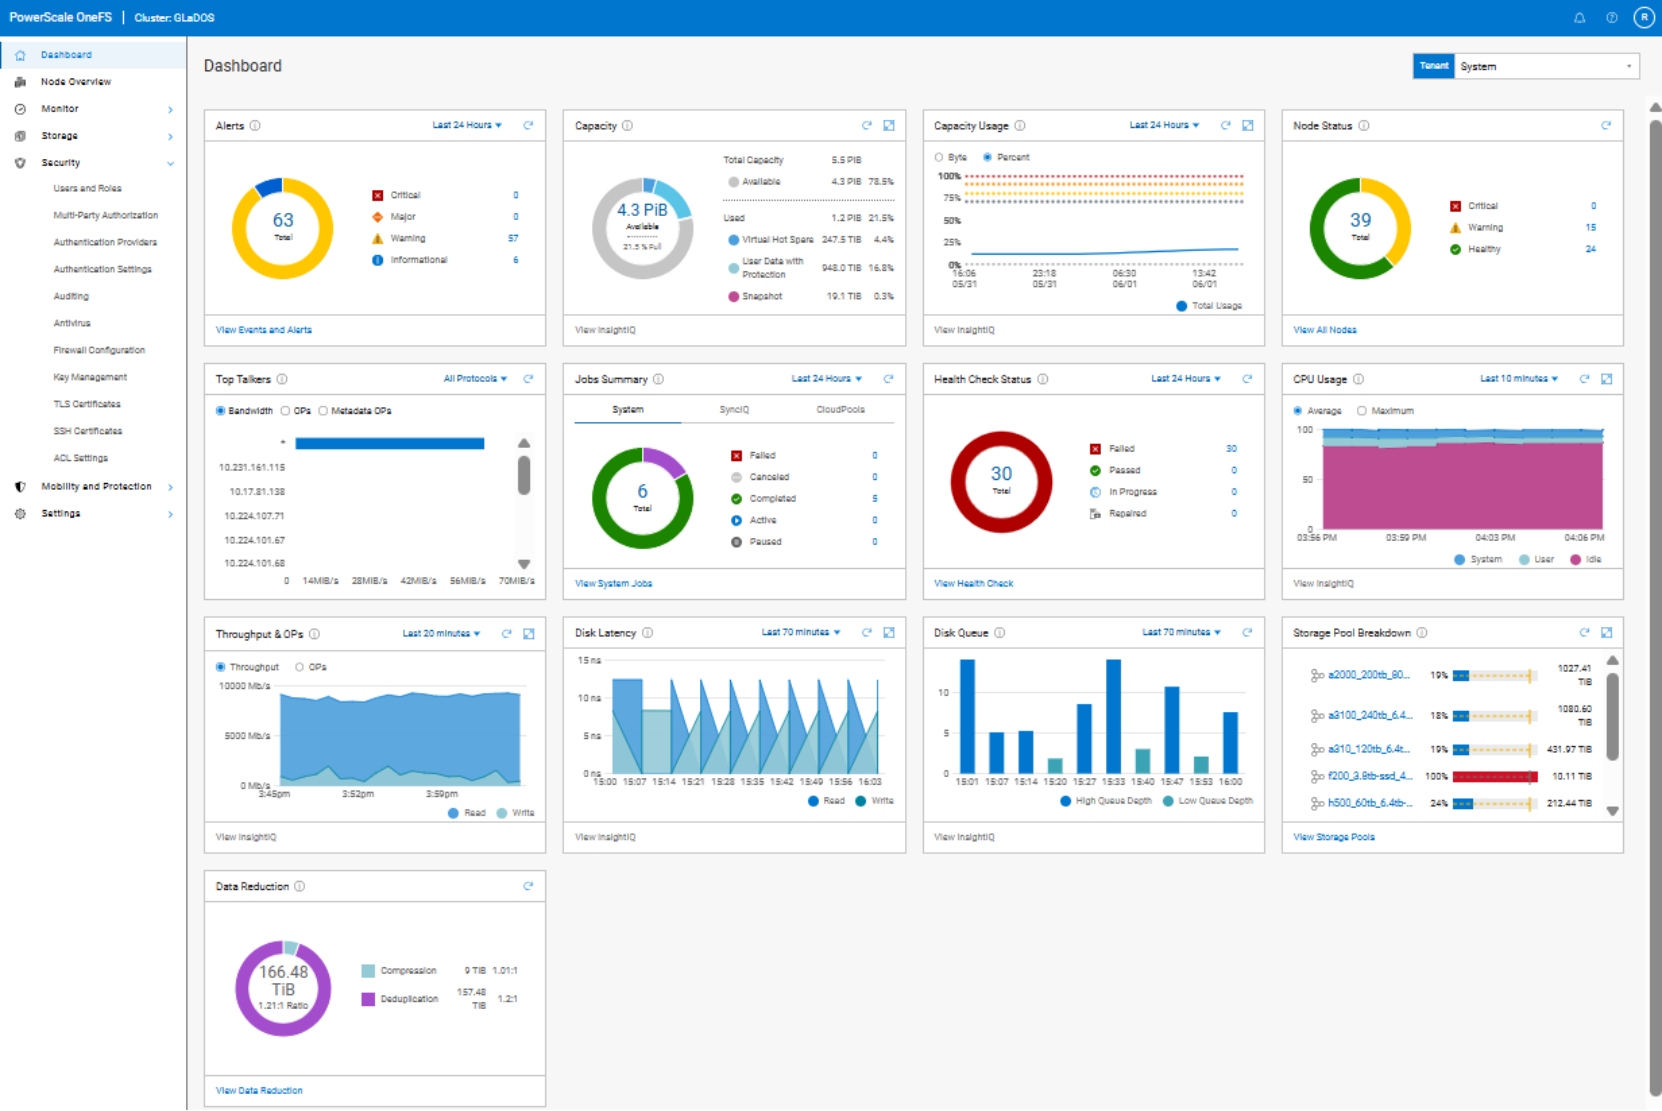Click the f200 storage pool usage bar
Viewport: 1662px width, 1111px height.
1495,777
